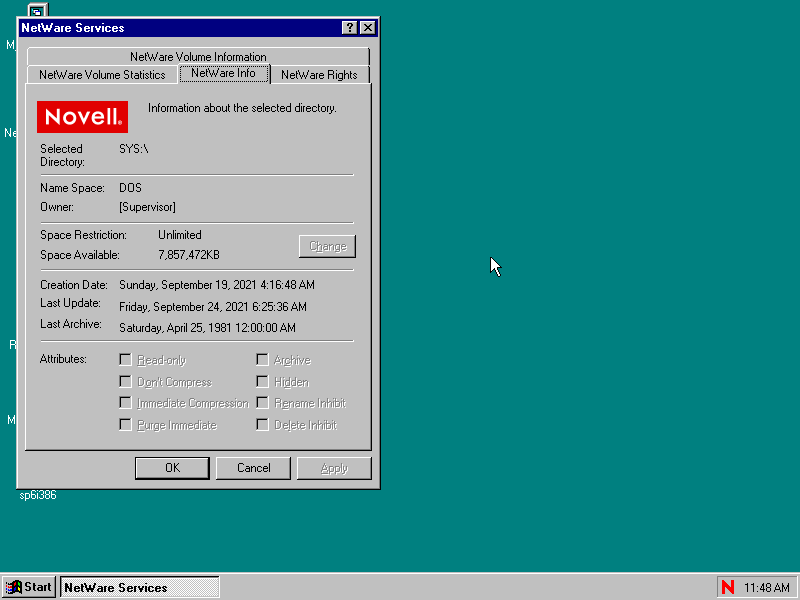Click the 7,857,472KB space available value
The width and height of the screenshot is (800, 600).
tap(189, 255)
